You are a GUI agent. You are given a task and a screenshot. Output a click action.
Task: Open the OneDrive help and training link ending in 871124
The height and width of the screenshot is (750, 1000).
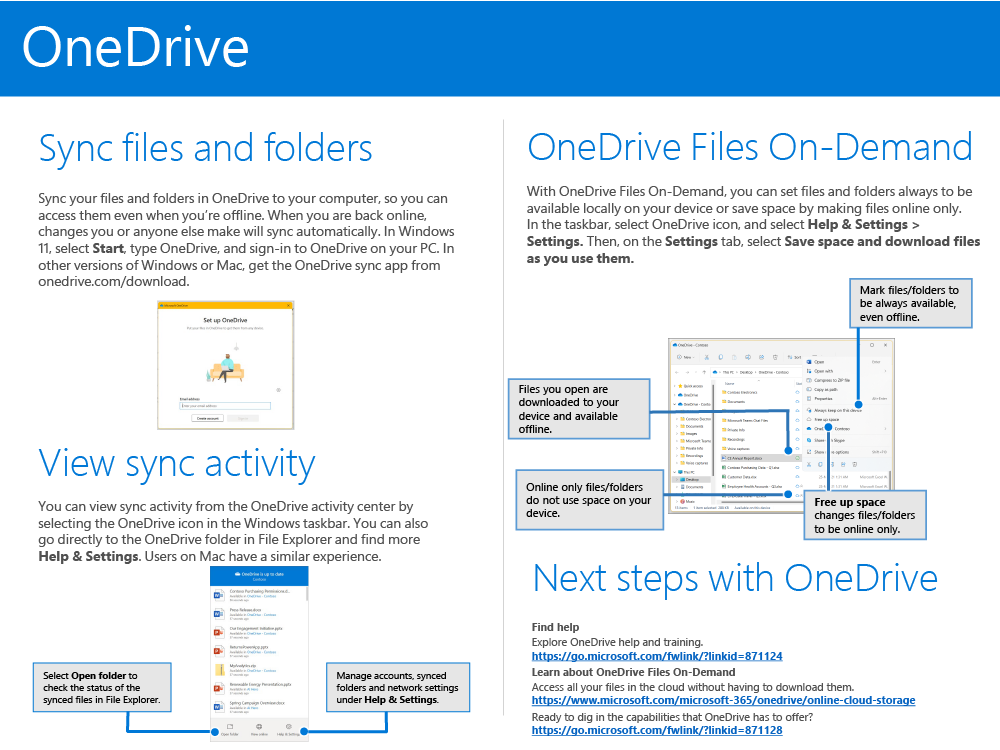pos(657,656)
